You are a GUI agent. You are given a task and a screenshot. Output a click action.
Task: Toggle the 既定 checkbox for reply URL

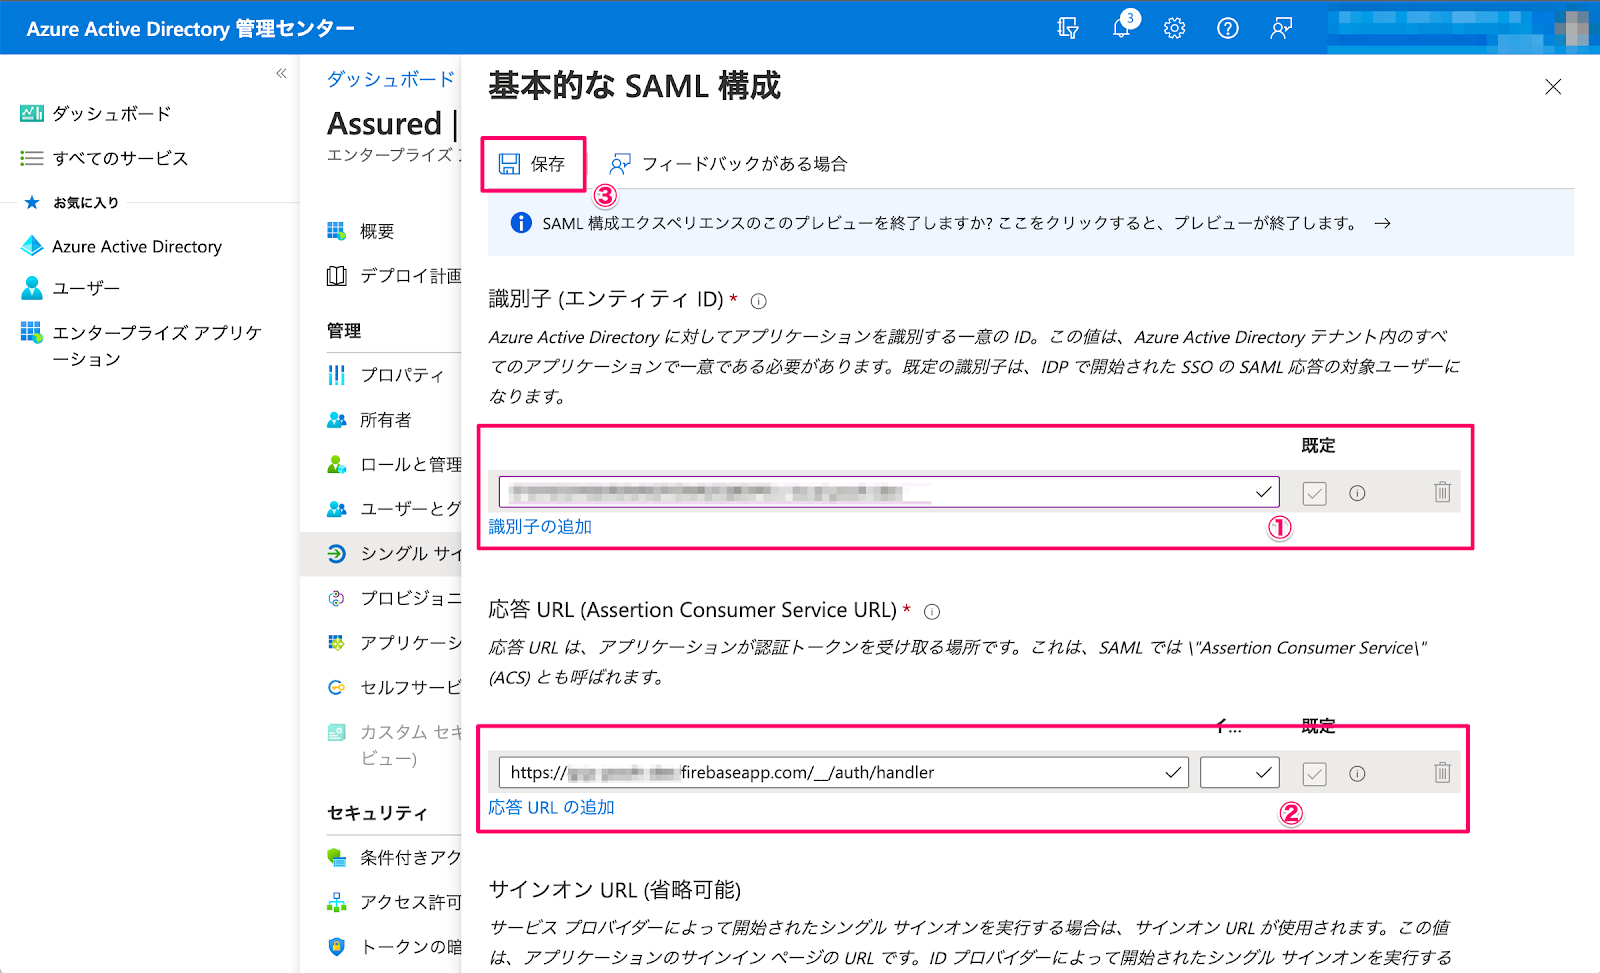tap(1314, 773)
